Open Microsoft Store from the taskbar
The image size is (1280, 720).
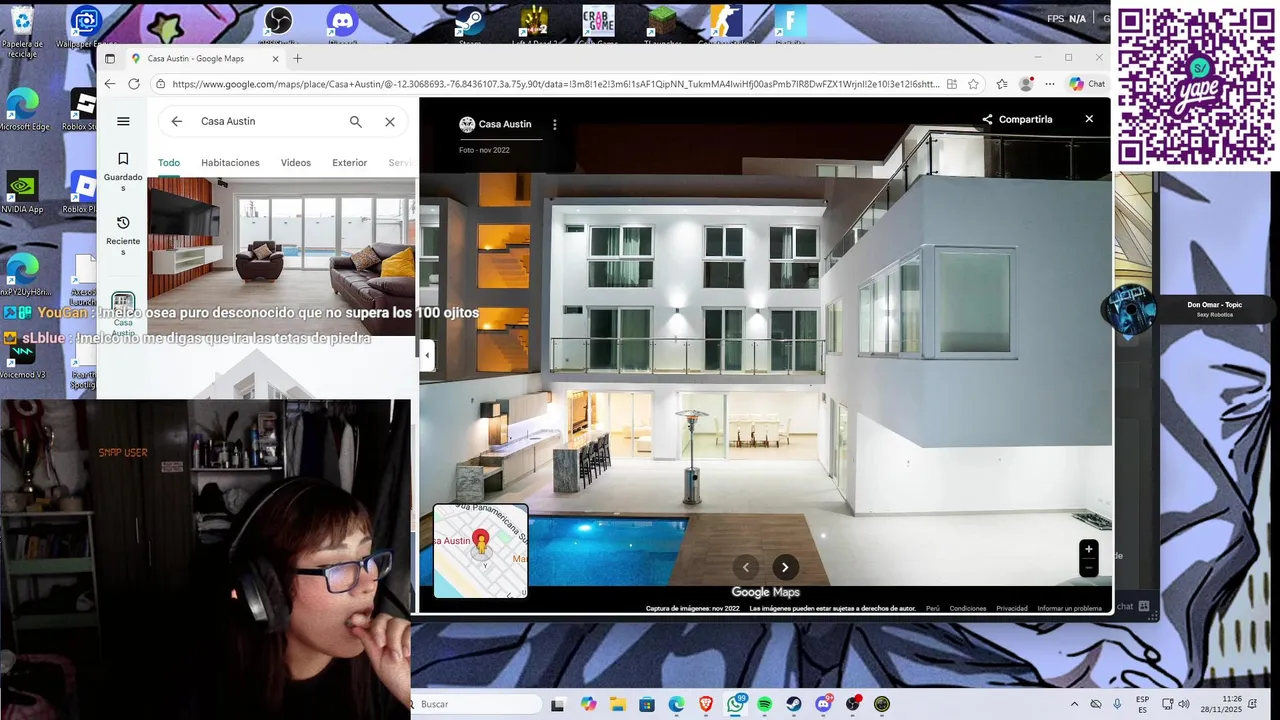pos(647,704)
